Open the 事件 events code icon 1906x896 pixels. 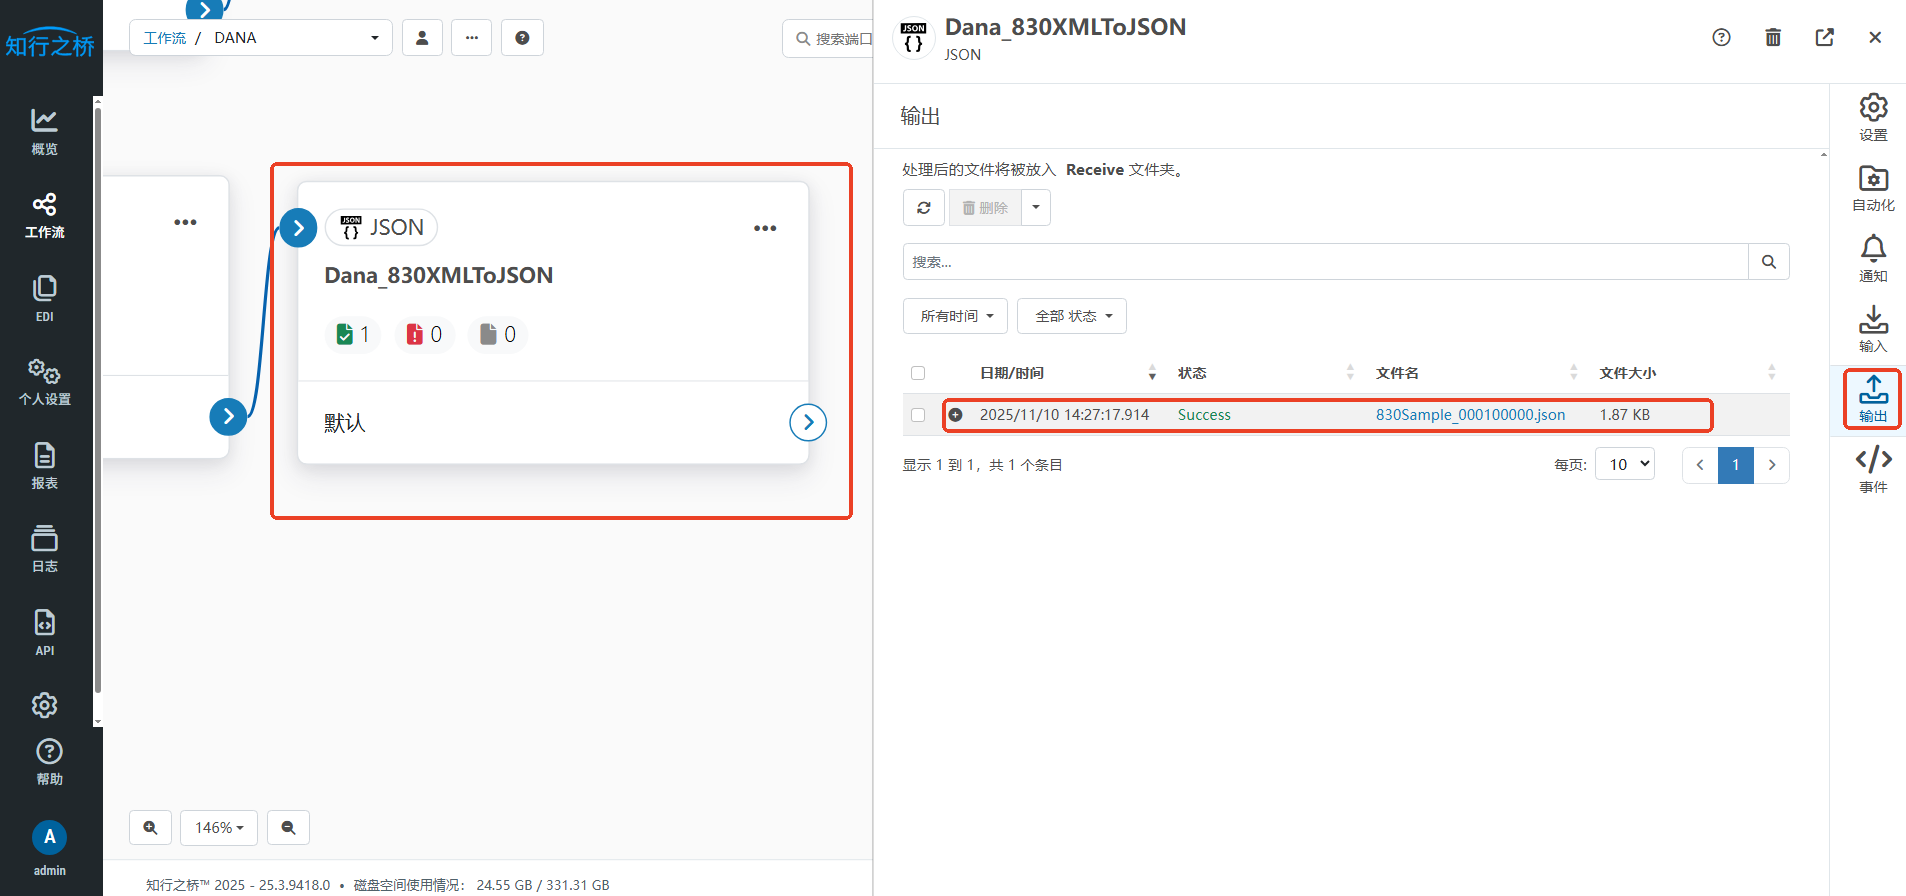tap(1872, 469)
